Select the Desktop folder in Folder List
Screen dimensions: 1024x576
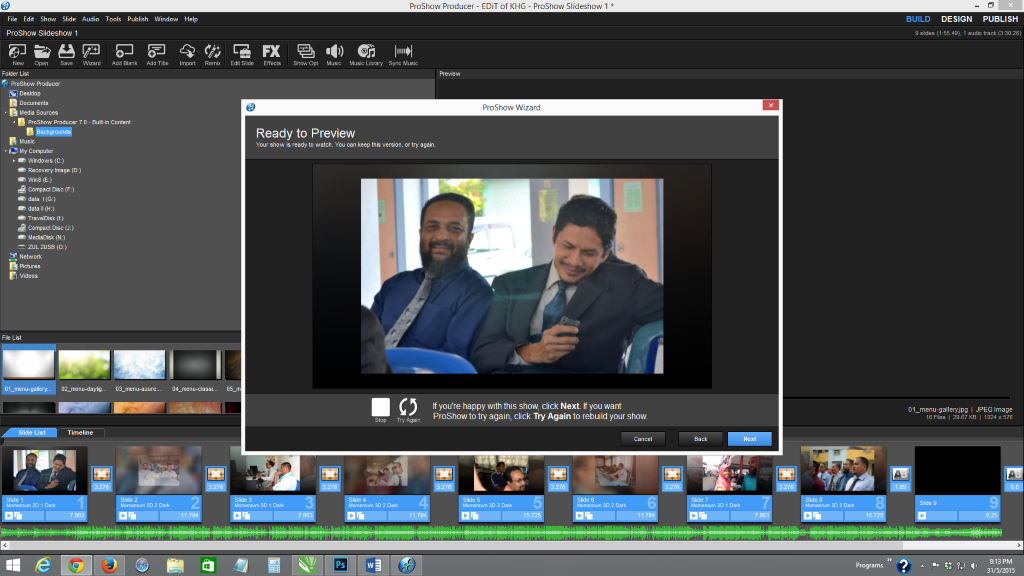(x=29, y=93)
